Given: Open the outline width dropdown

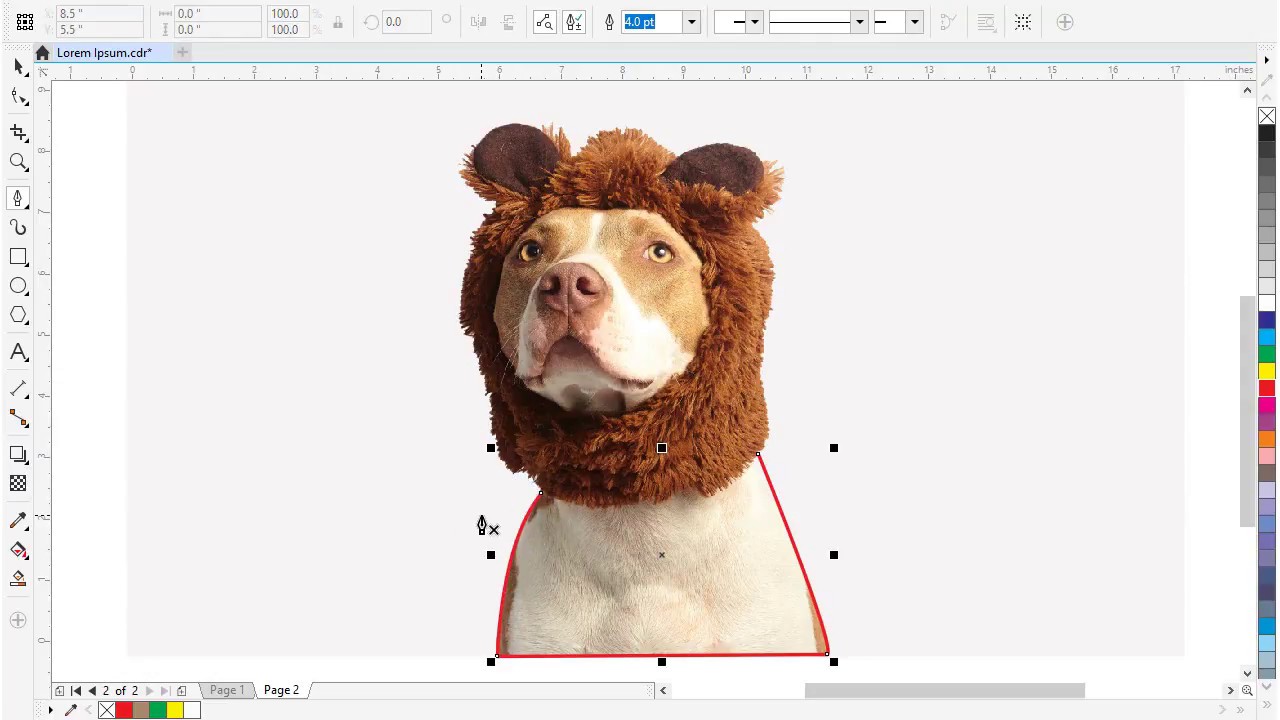Looking at the screenshot, I should pos(691,22).
